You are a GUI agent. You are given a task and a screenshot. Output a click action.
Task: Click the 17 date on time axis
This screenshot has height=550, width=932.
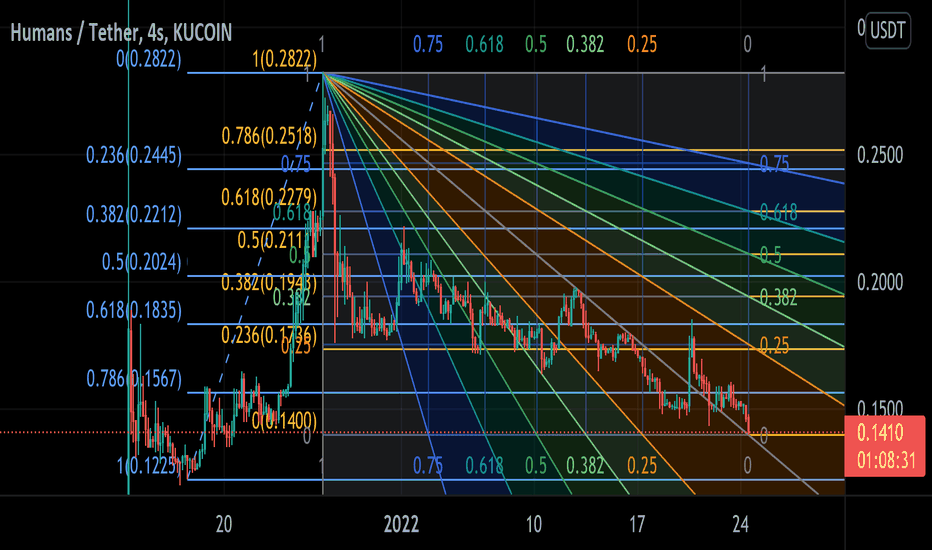point(637,524)
